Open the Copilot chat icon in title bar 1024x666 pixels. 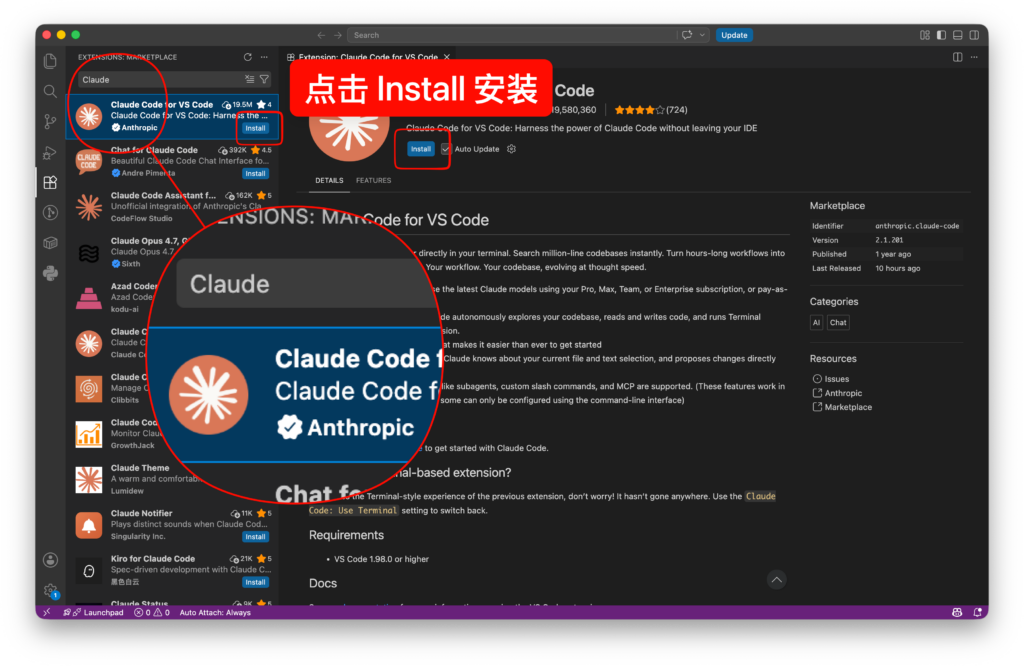(687, 35)
